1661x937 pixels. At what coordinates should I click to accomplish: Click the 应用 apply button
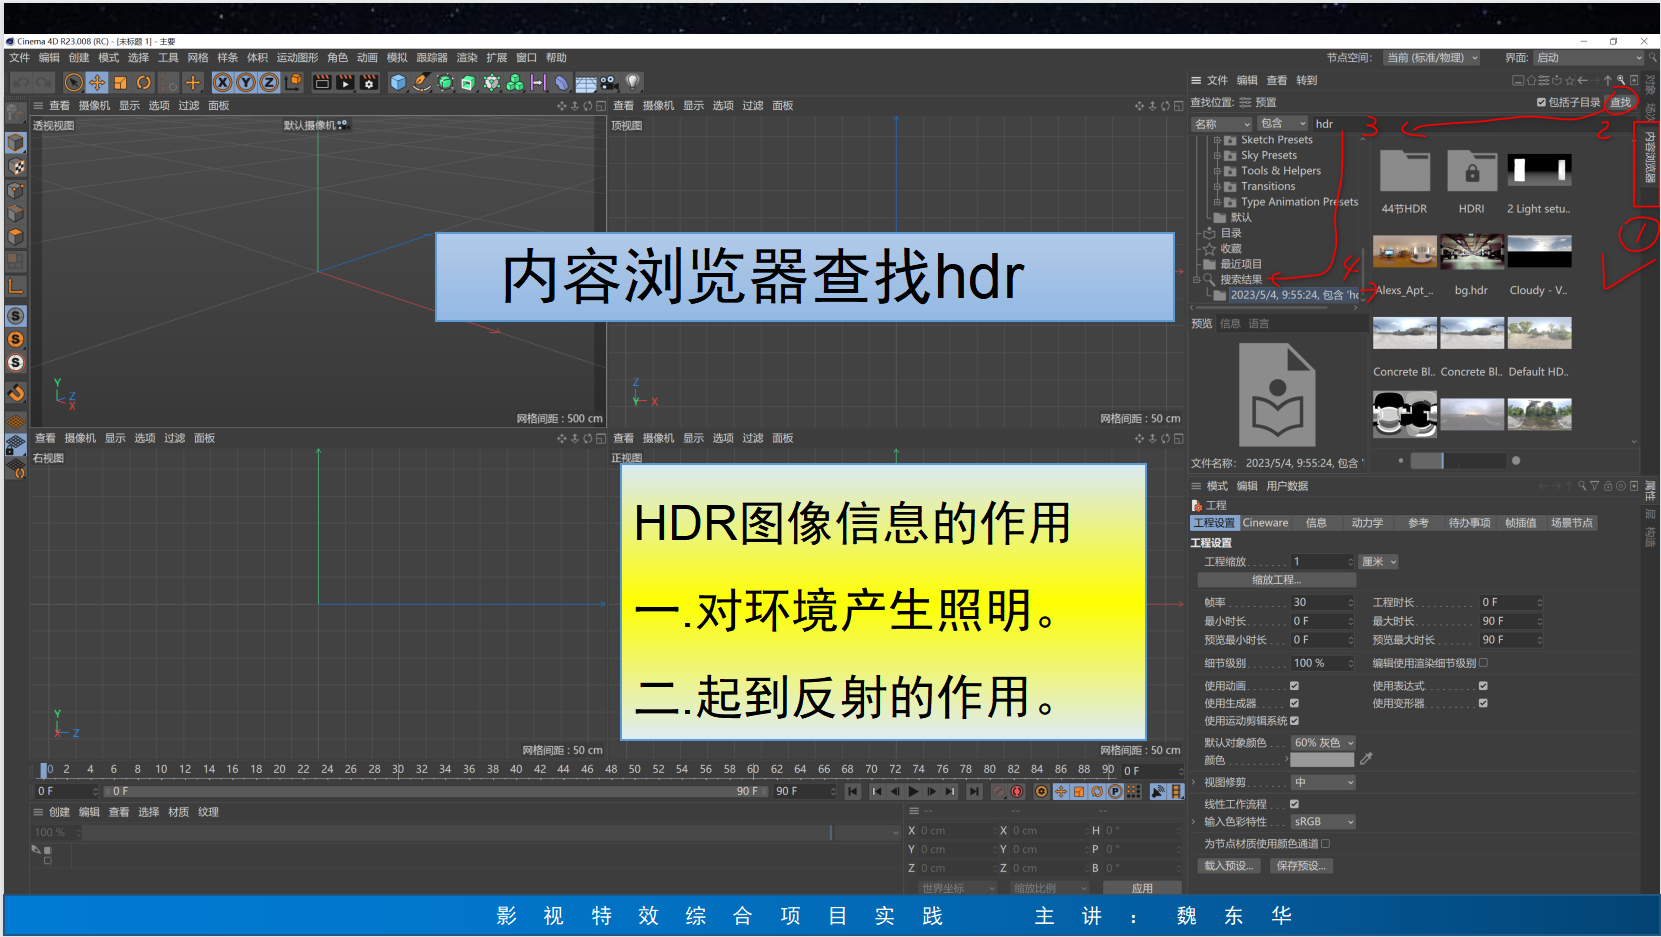coord(1142,888)
